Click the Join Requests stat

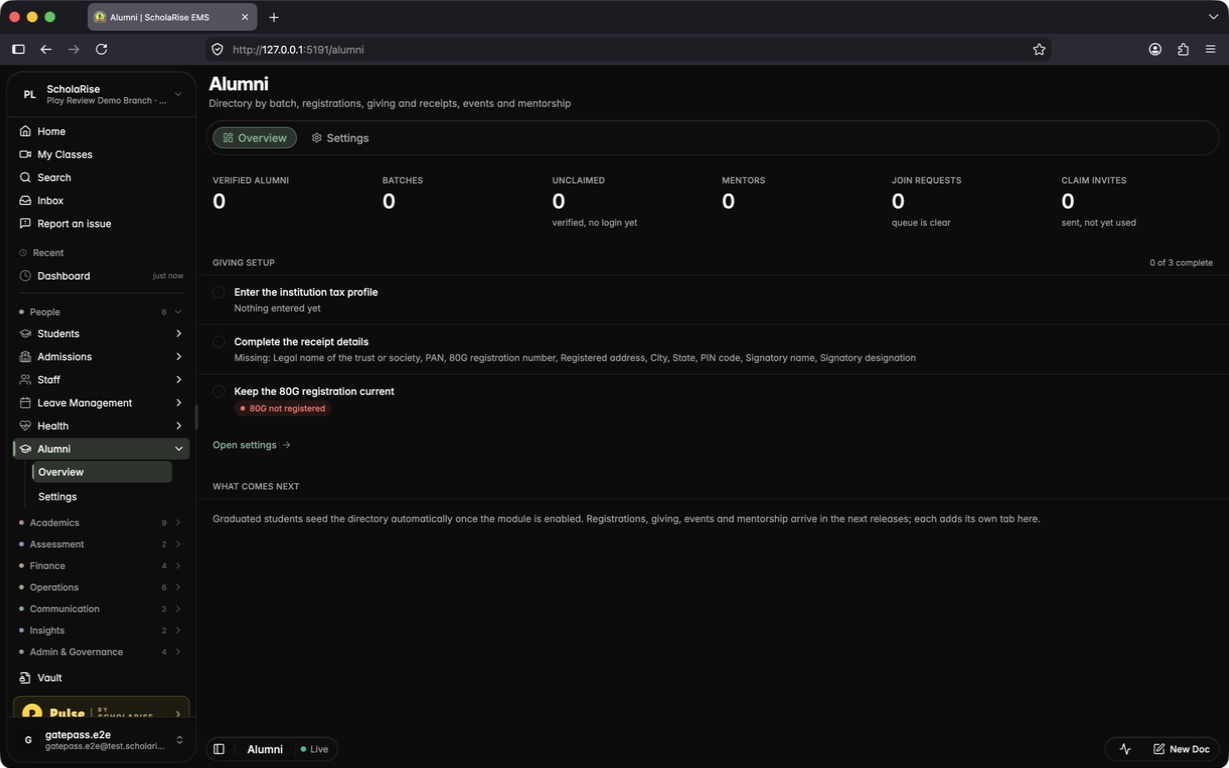point(926,200)
